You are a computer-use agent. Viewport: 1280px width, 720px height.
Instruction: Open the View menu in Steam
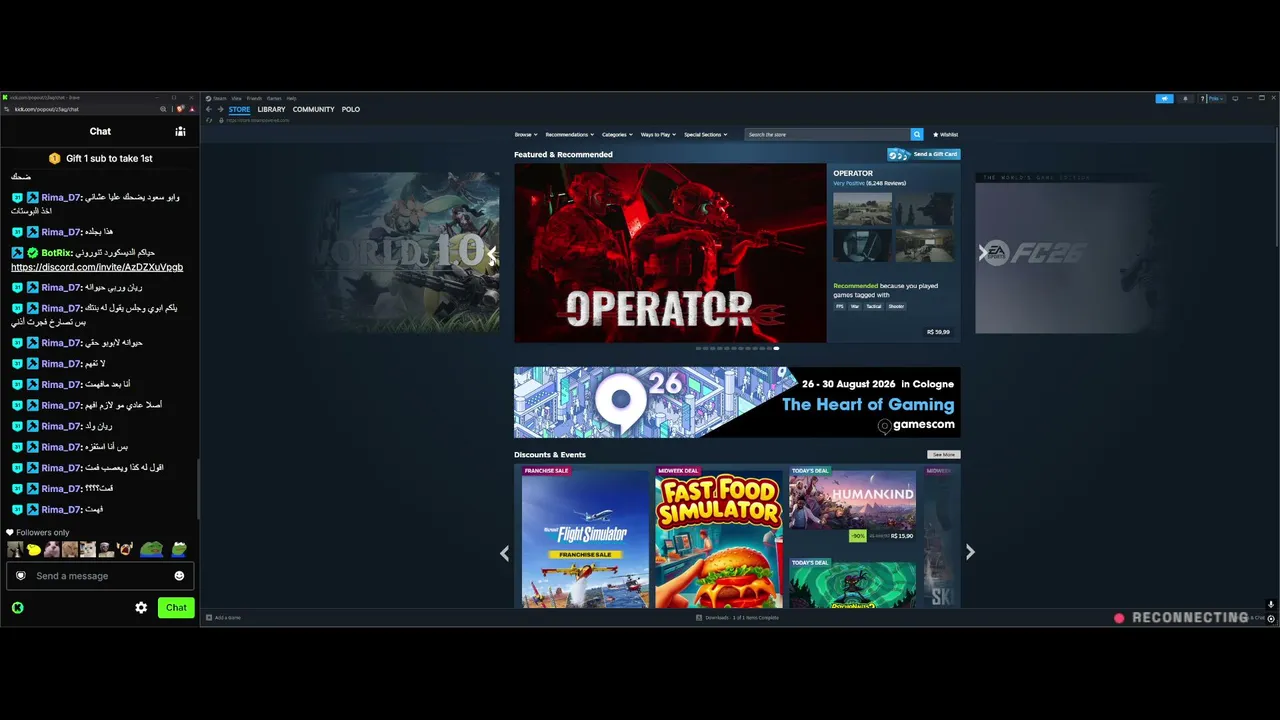237,98
